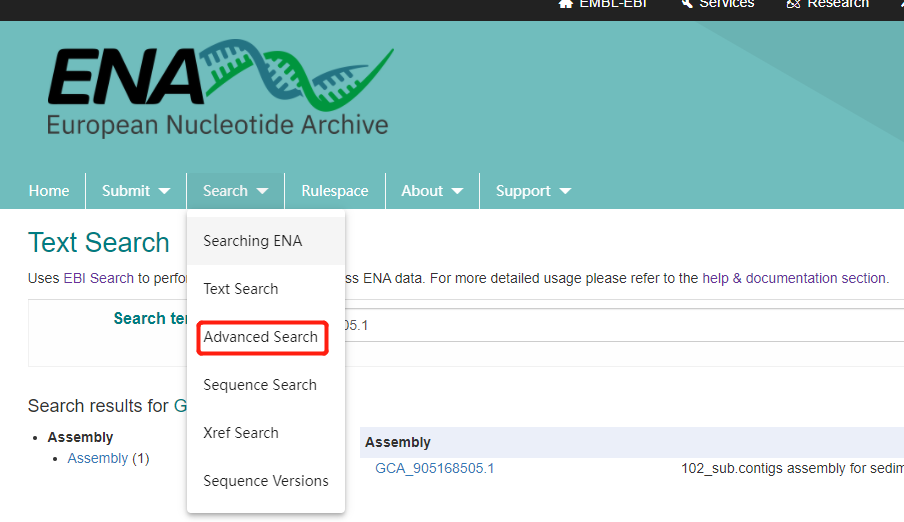This screenshot has height=522, width=904.
Task: Choose Xref Search menu entry
Action: tap(241, 433)
